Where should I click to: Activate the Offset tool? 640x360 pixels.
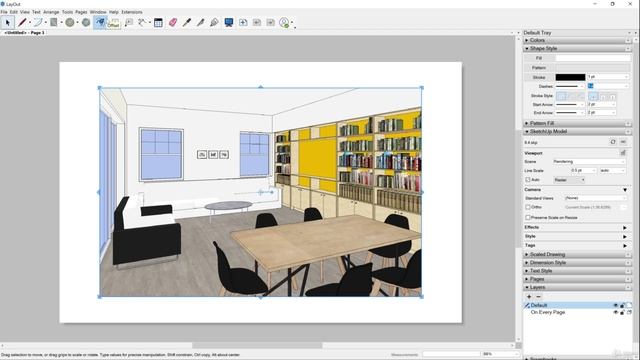click(100, 22)
